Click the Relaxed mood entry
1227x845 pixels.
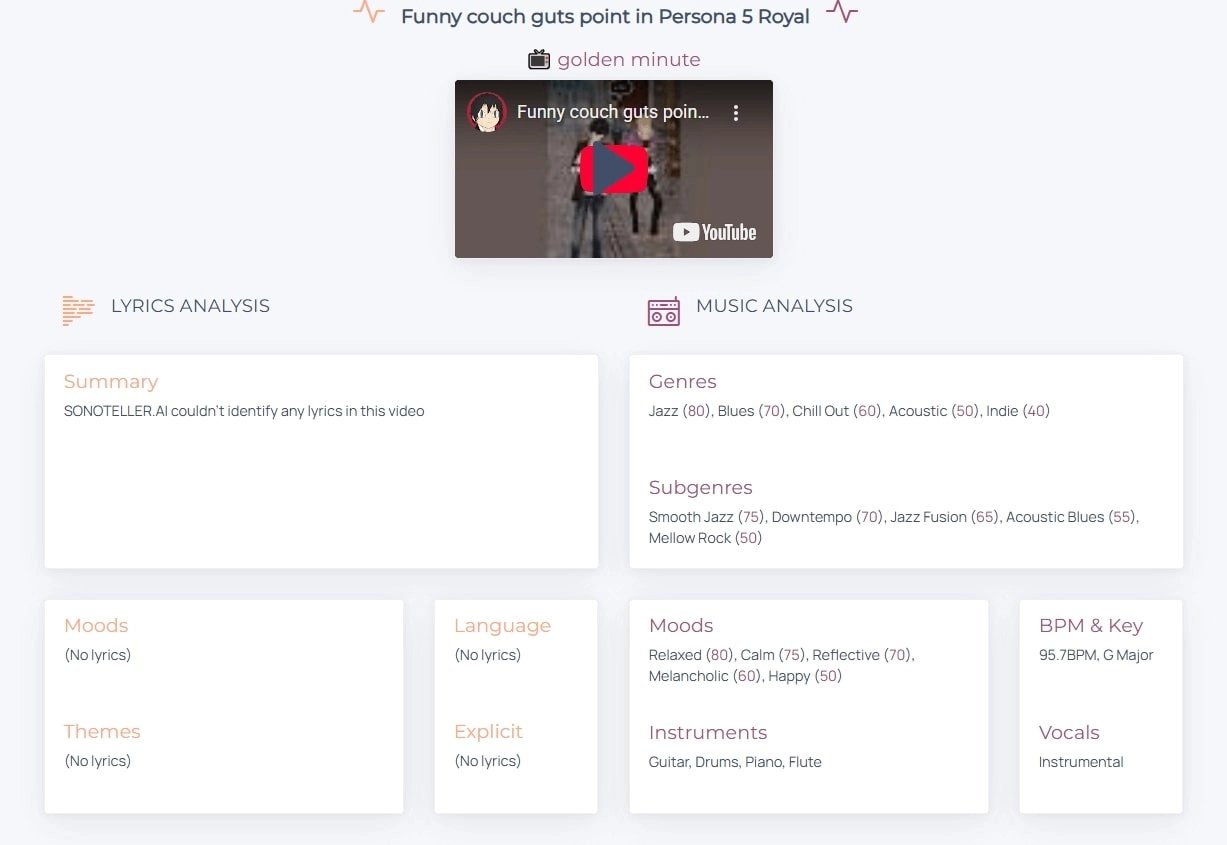click(x=675, y=655)
